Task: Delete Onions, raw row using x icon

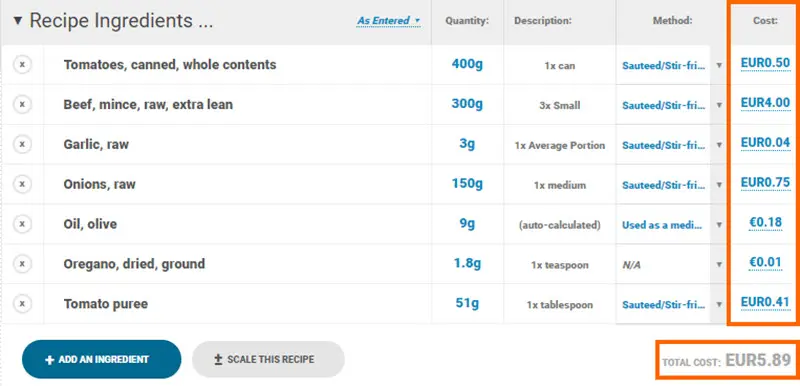Action: pos(22,184)
